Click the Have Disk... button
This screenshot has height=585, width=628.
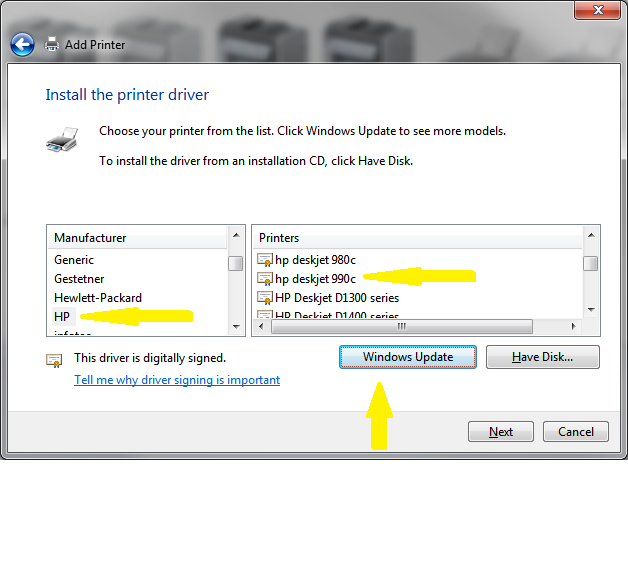pyautogui.click(x=543, y=357)
